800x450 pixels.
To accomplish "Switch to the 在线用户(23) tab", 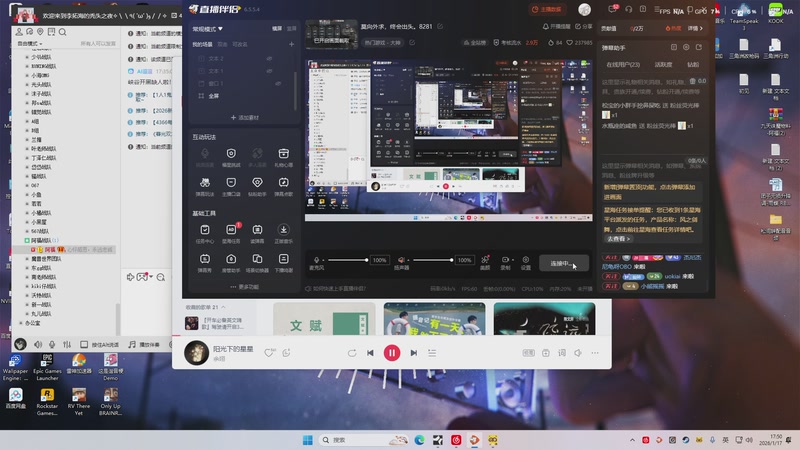I will [x=623, y=65].
